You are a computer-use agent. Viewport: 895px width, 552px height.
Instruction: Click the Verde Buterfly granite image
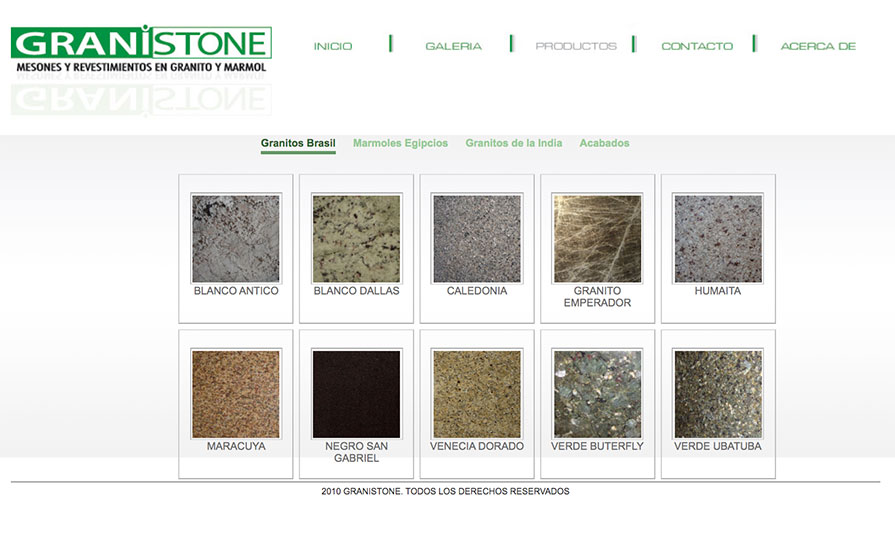pyautogui.click(x=597, y=393)
